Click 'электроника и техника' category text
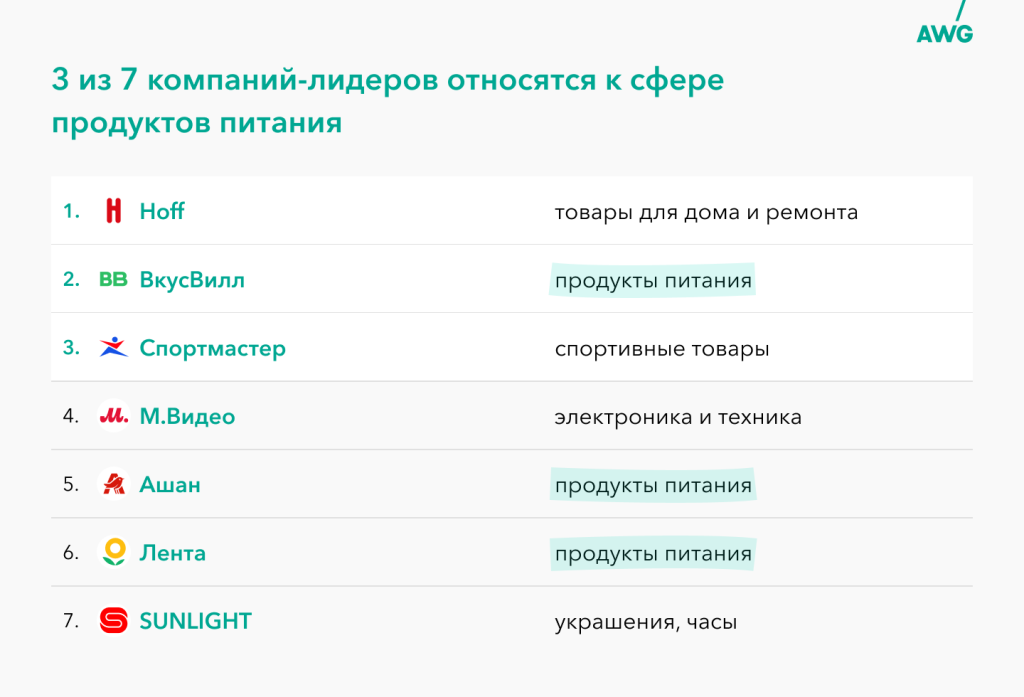 tap(678, 417)
